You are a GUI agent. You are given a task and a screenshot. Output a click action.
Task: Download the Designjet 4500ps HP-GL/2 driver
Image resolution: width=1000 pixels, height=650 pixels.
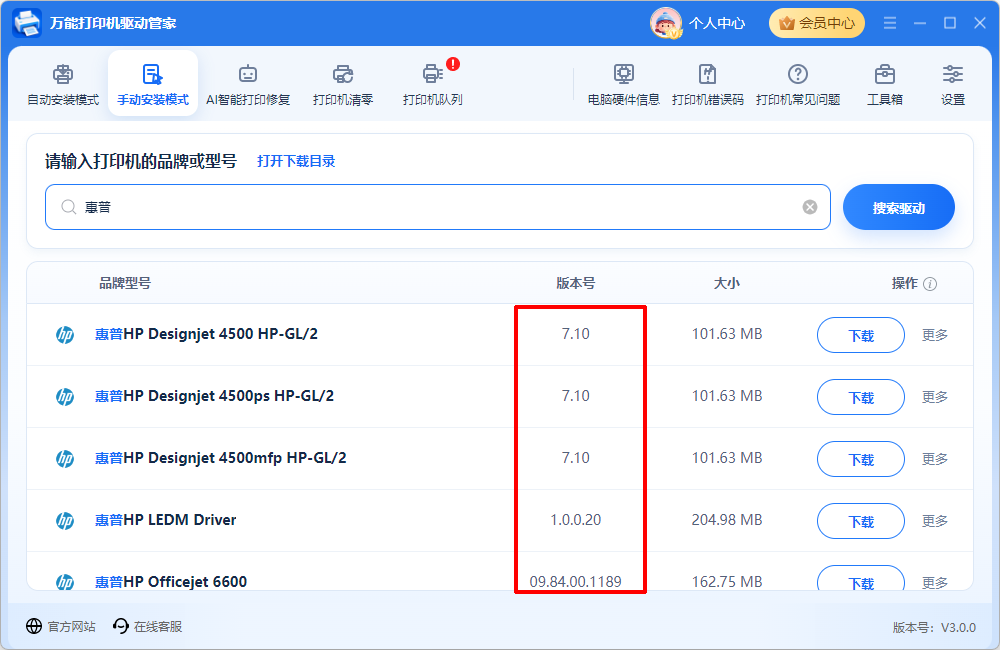861,397
